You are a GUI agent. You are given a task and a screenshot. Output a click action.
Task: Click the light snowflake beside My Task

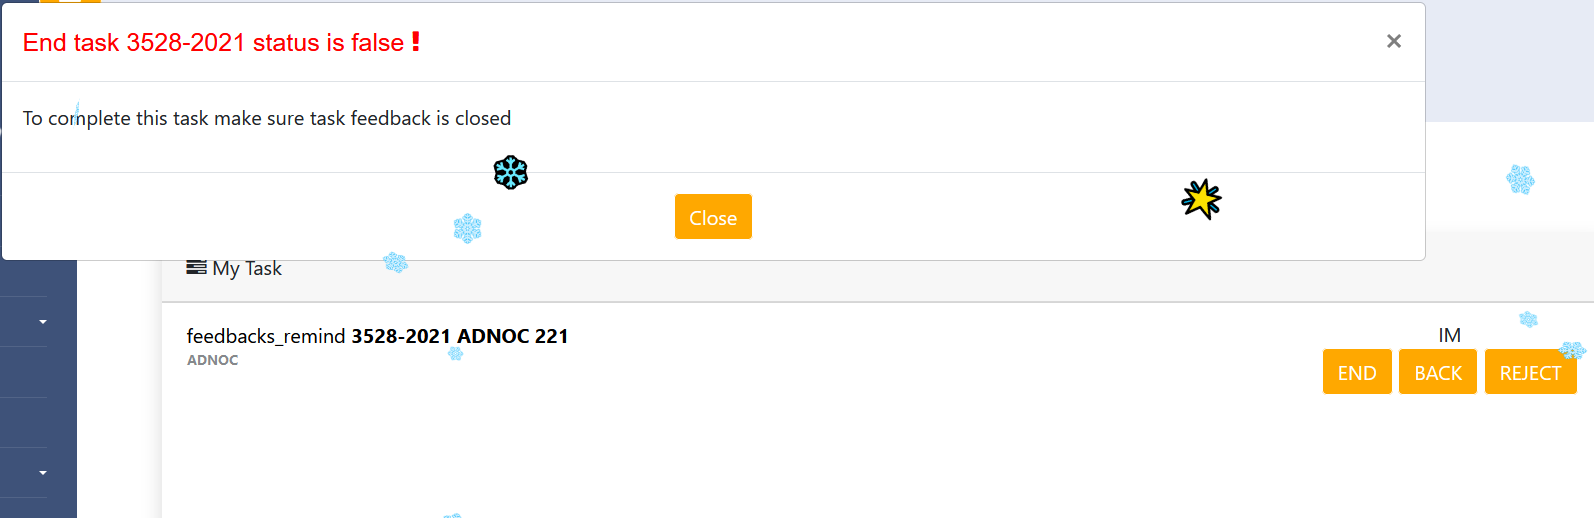(395, 262)
